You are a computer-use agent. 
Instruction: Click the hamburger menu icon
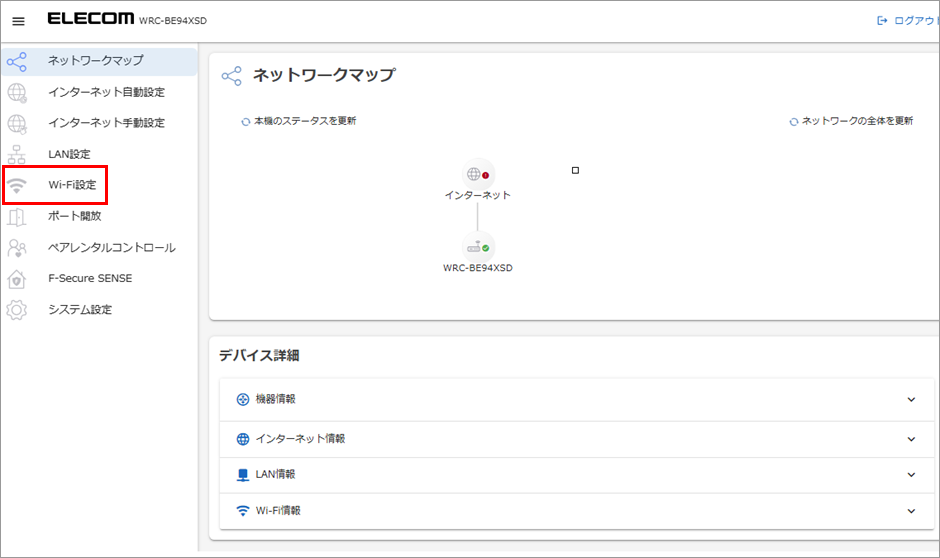(x=18, y=21)
